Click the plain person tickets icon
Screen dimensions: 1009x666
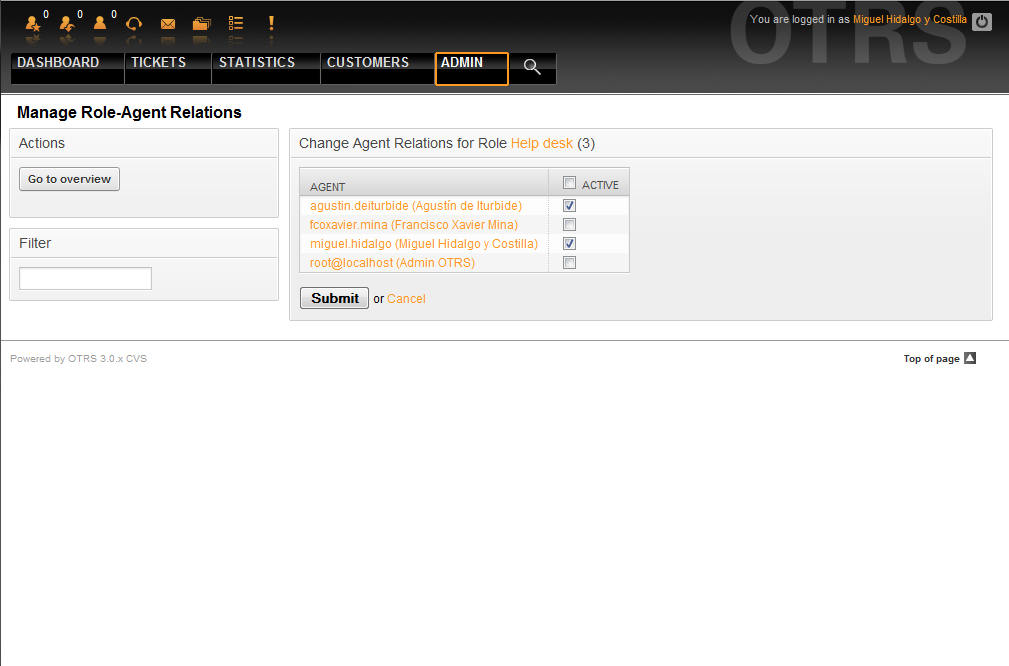click(x=100, y=23)
